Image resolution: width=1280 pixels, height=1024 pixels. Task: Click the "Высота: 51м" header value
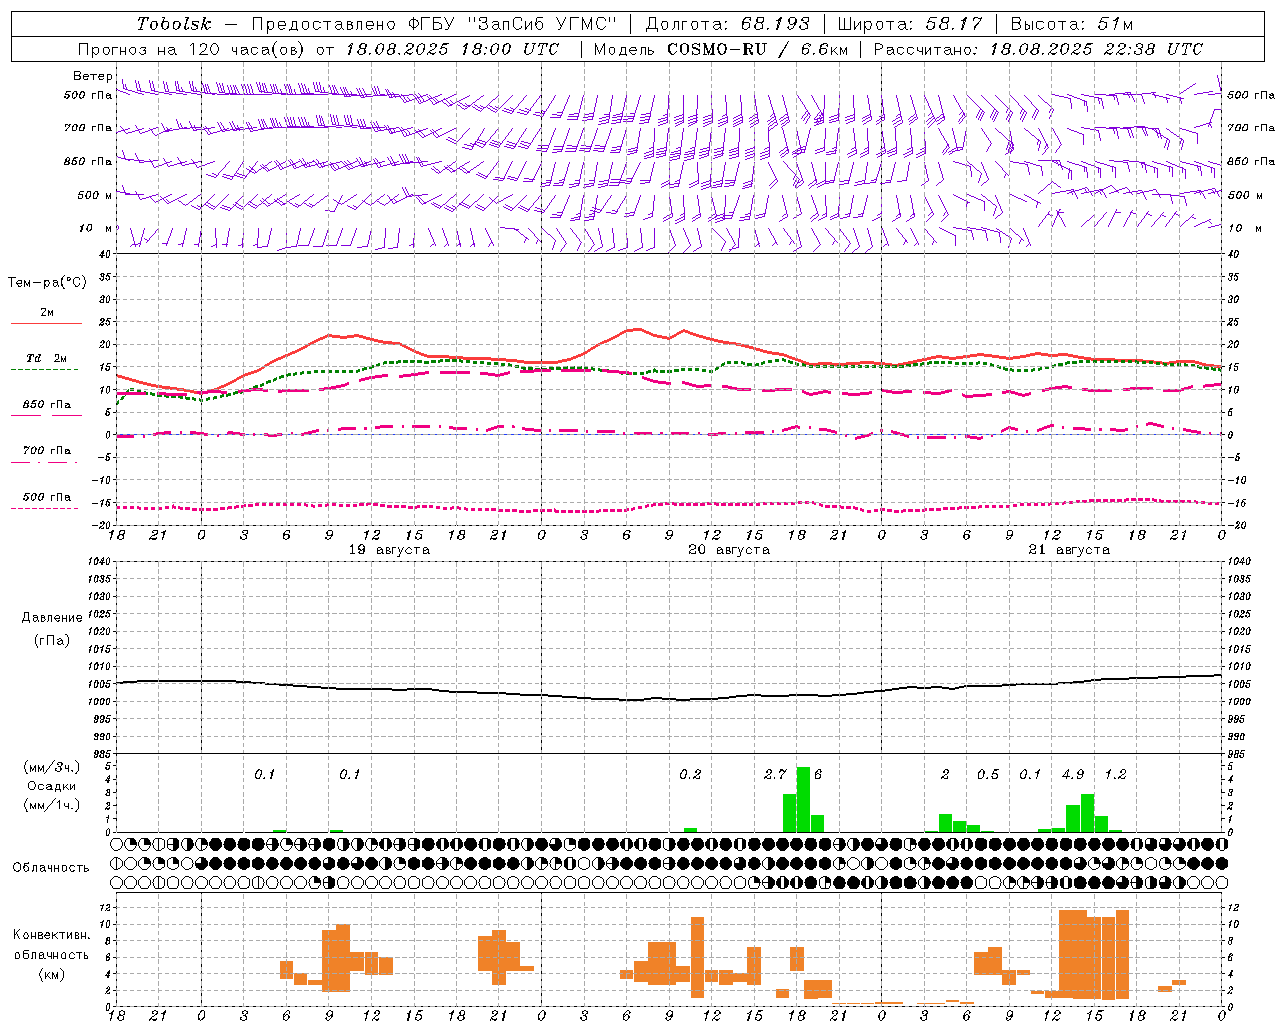(x=1072, y=24)
